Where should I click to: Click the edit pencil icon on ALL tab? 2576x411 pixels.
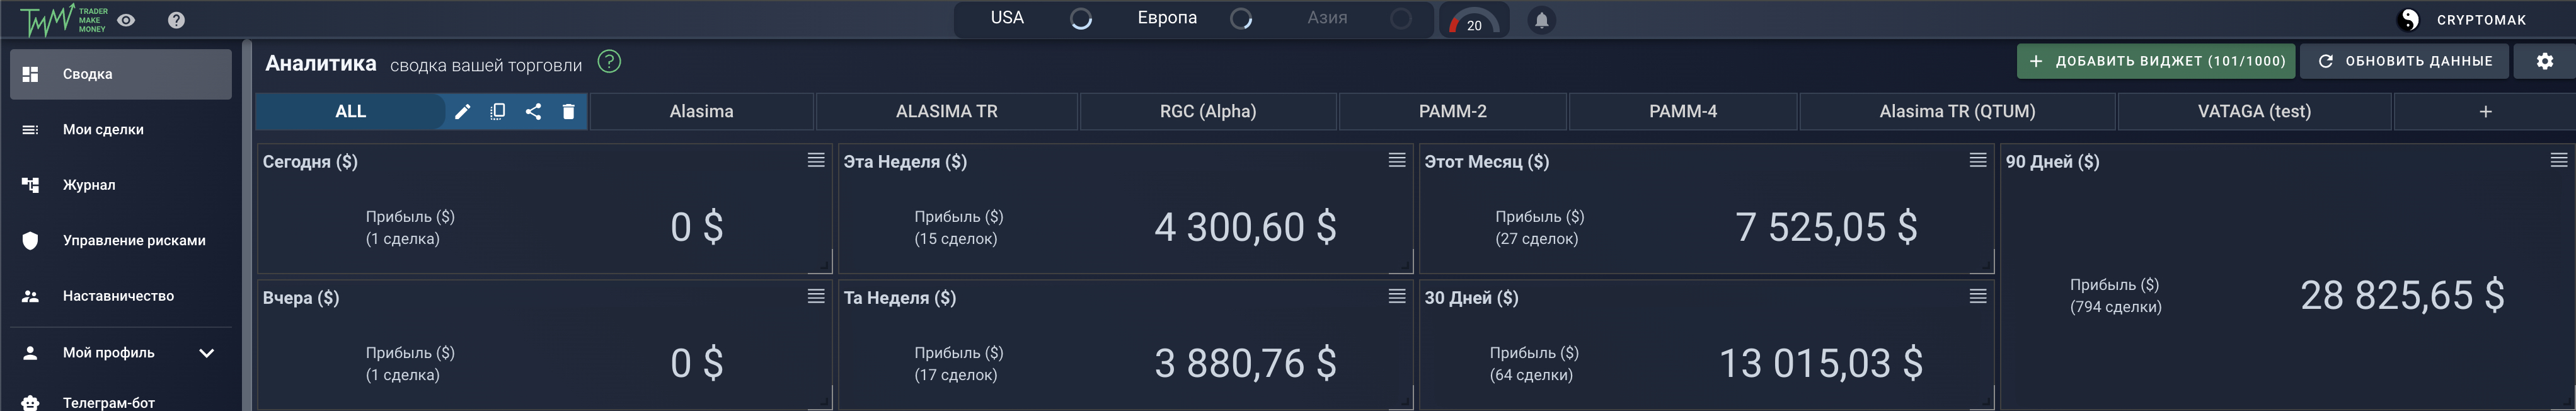click(x=462, y=112)
